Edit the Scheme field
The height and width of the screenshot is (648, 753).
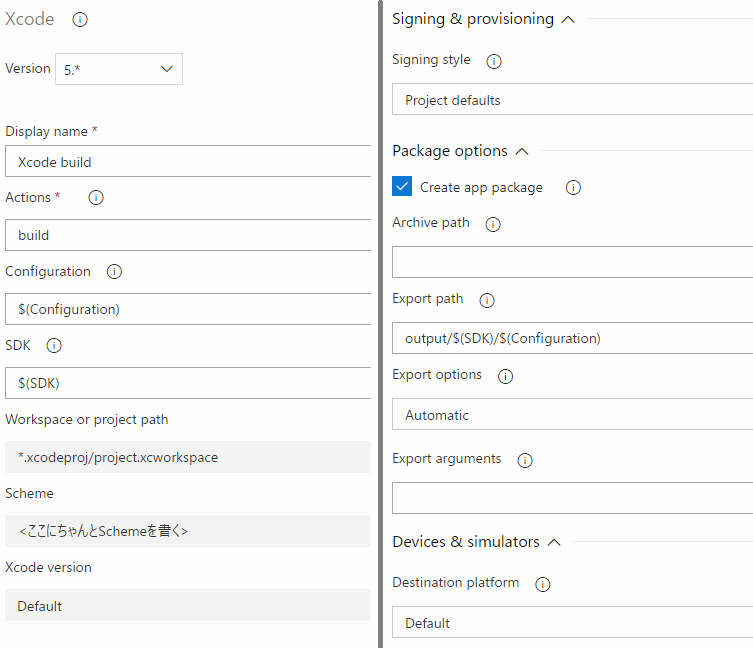[188, 531]
